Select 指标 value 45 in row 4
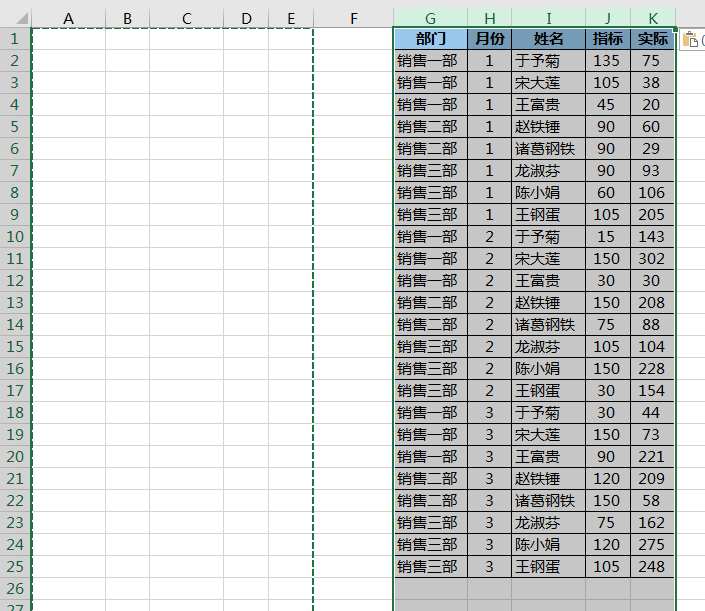The image size is (705, 611). point(608,105)
